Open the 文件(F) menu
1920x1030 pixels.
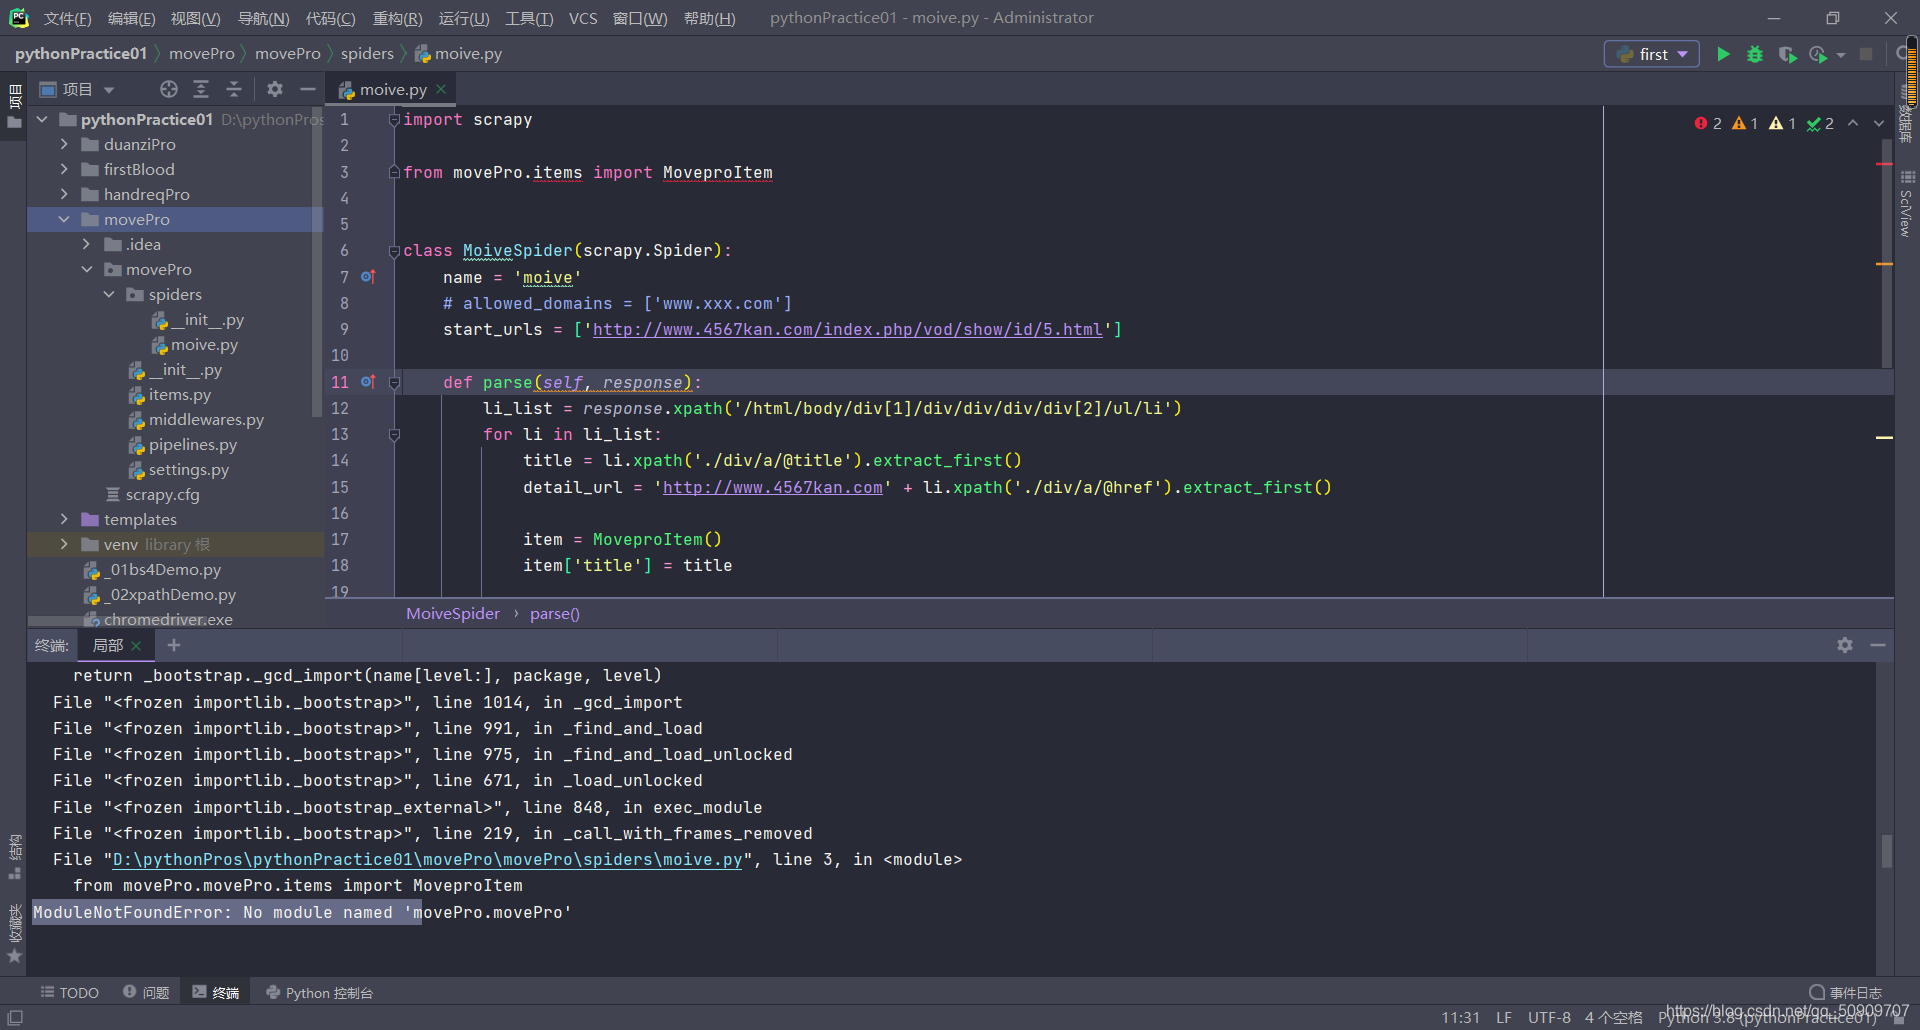(x=67, y=18)
